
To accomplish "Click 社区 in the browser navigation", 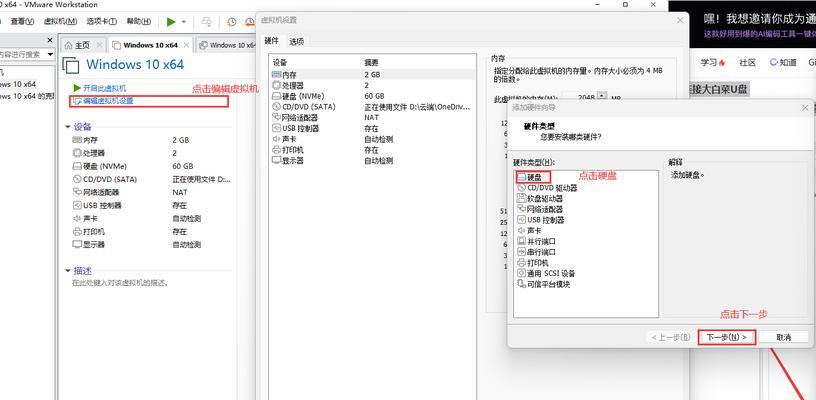I will tap(747, 62).
